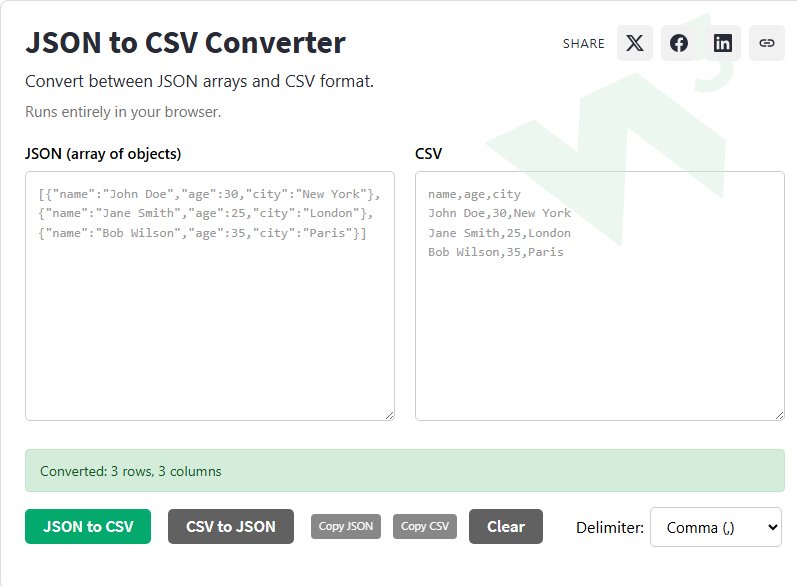Click the CSV textarea resize handle
This screenshot has height=587, width=797.
(779, 415)
